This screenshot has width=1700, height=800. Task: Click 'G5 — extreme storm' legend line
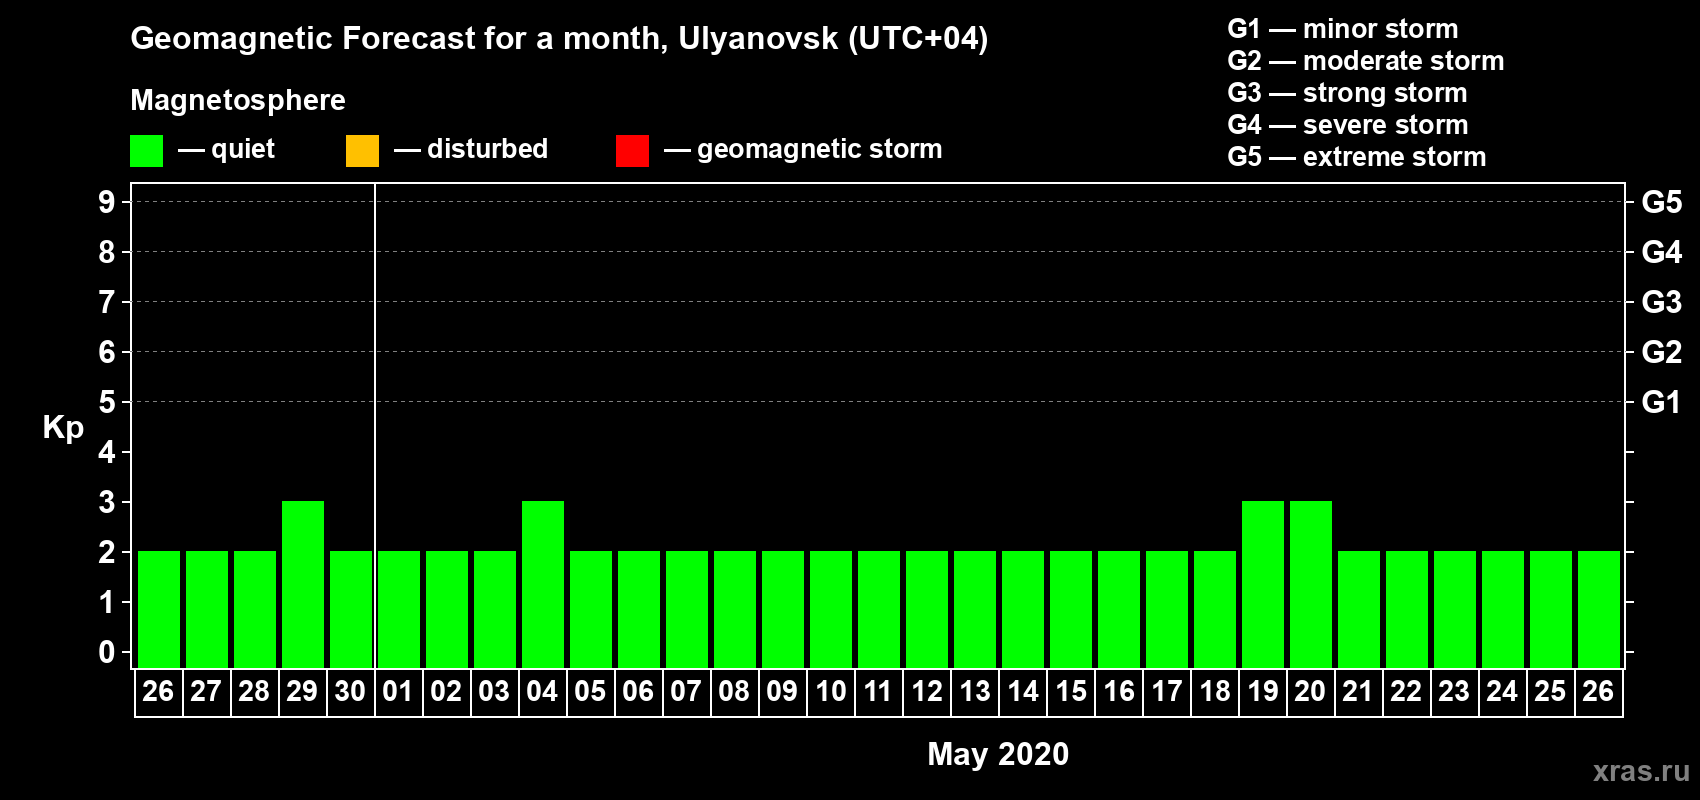(1357, 157)
